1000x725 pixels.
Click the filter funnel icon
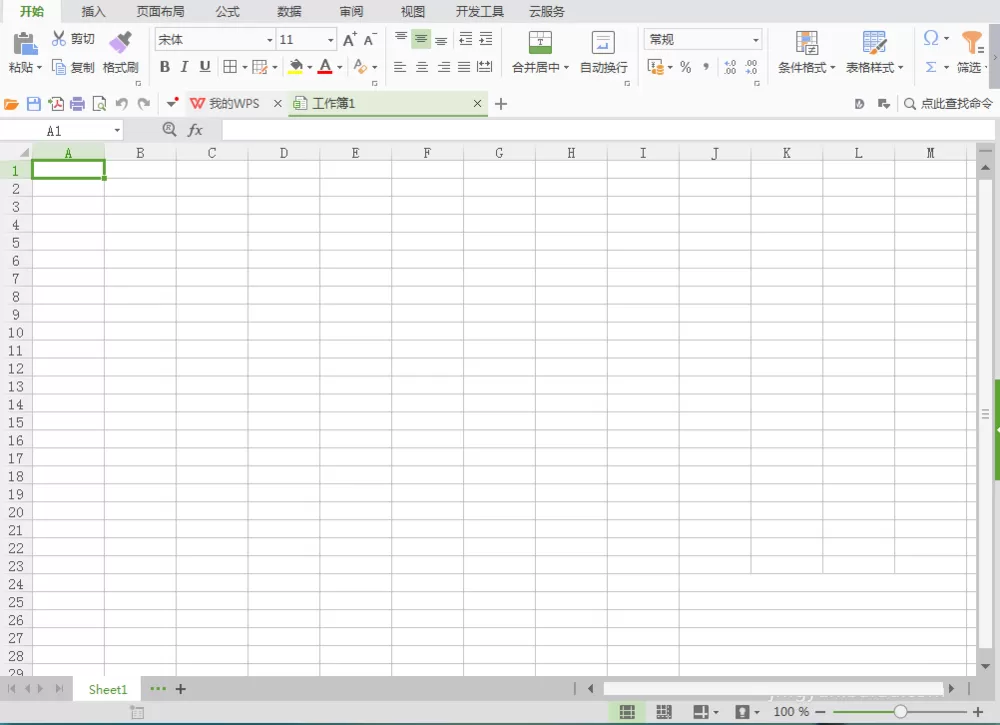click(x=972, y=43)
